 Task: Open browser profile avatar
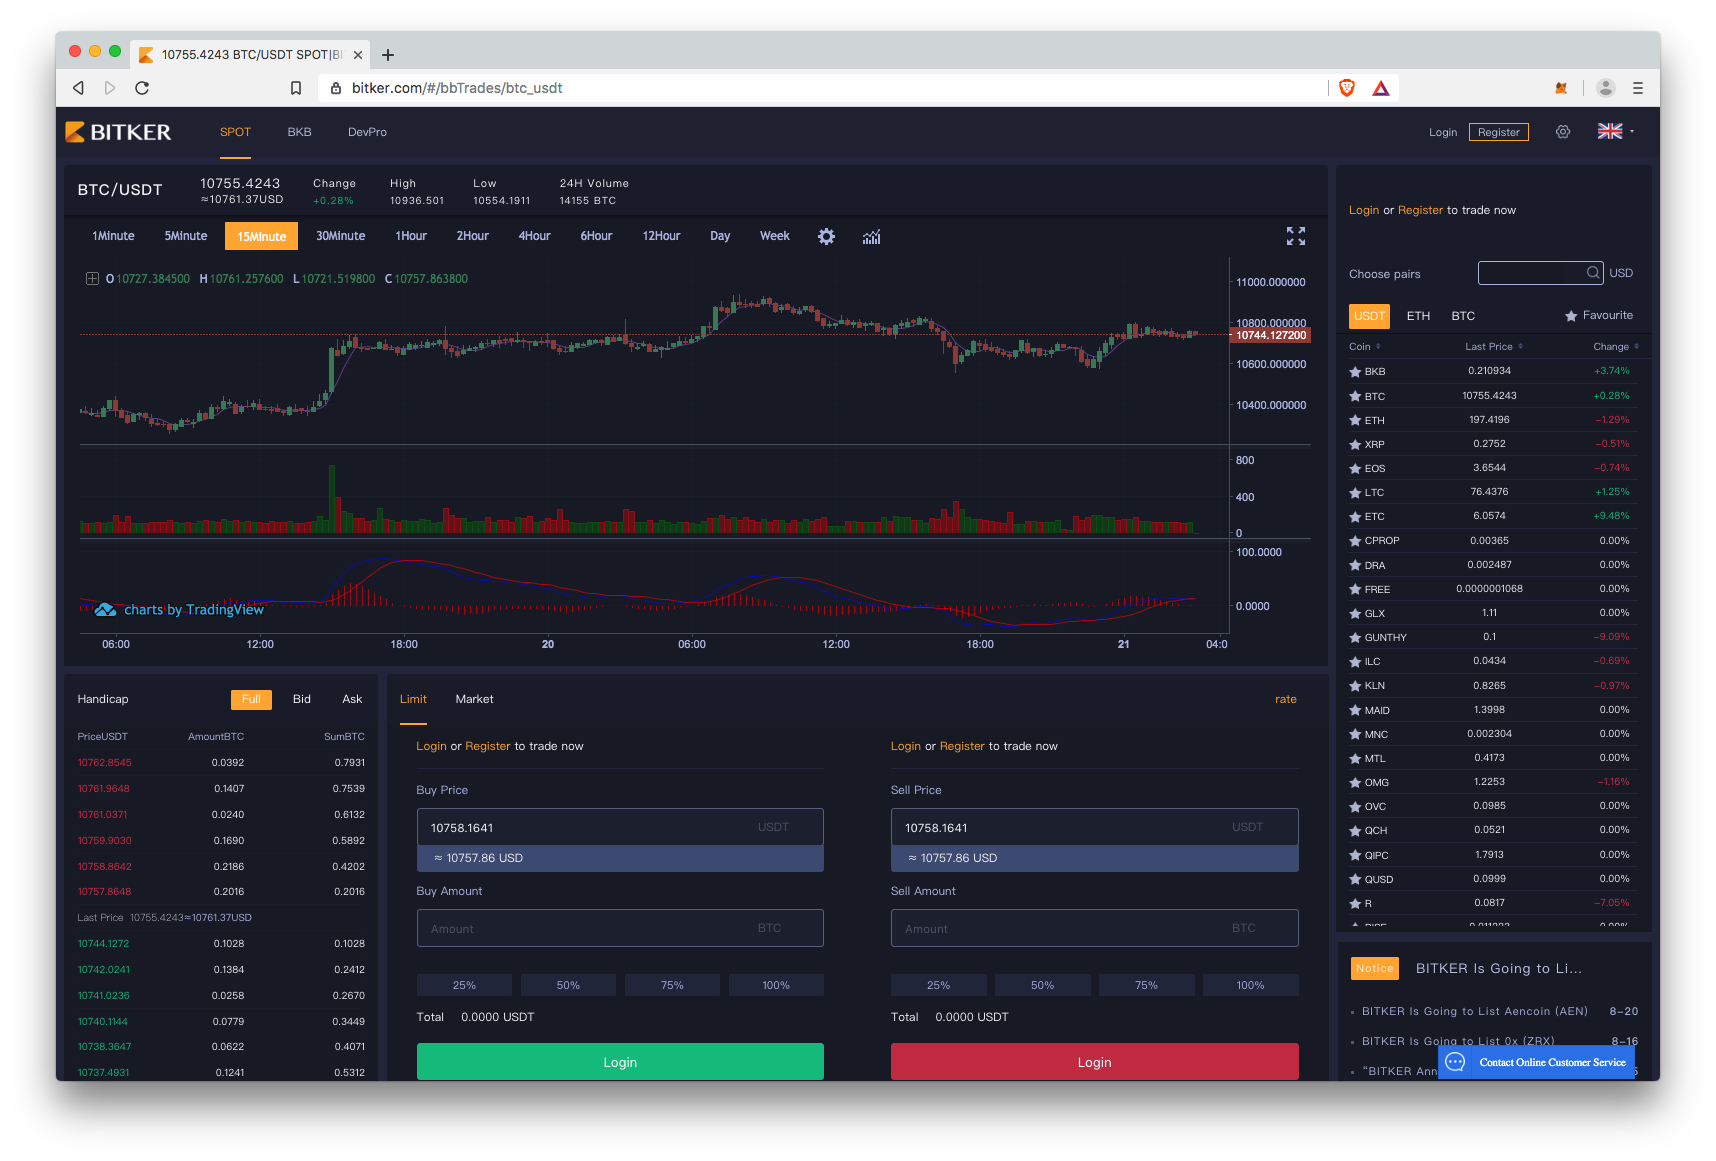click(1606, 88)
